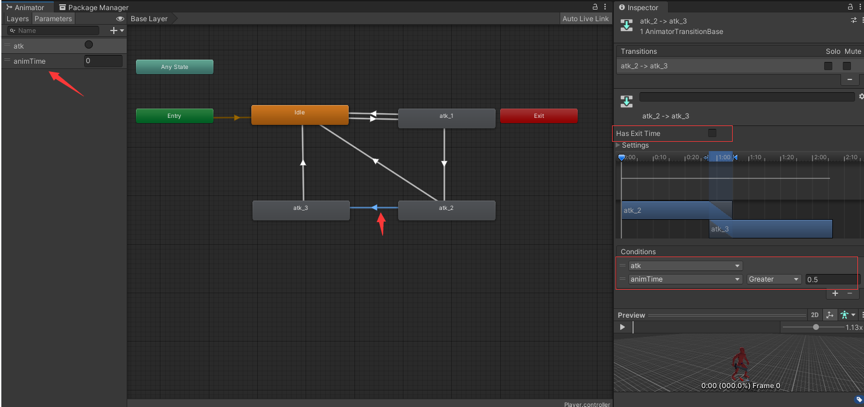The width and height of the screenshot is (864, 407).
Task: Toggle Auto Live Link
Action: (x=585, y=19)
